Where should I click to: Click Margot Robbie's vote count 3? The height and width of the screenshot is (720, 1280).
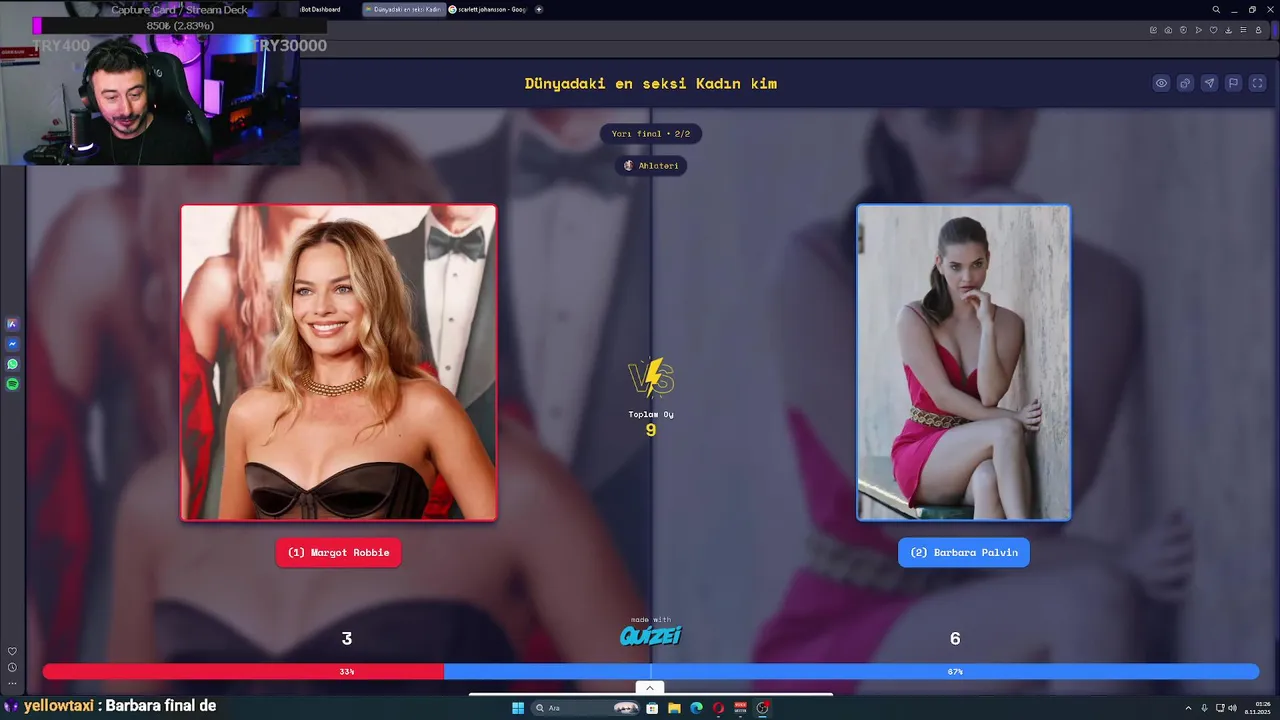click(347, 638)
